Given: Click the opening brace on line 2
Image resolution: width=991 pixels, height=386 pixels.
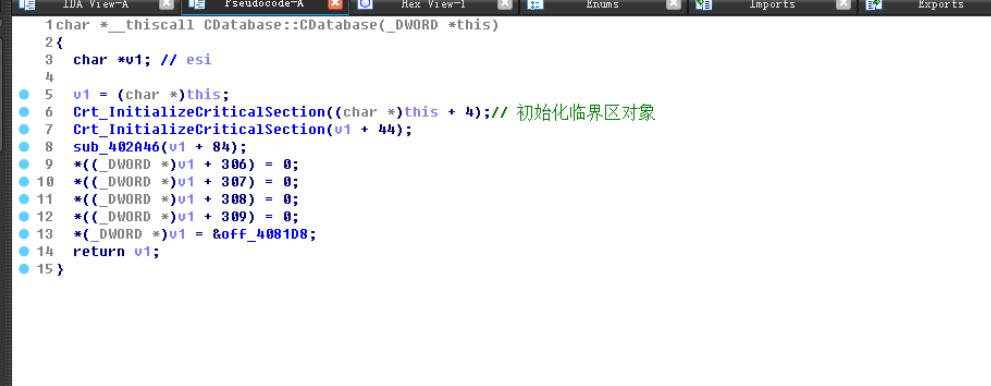Looking at the screenshot, I should (x=59, y=43).
